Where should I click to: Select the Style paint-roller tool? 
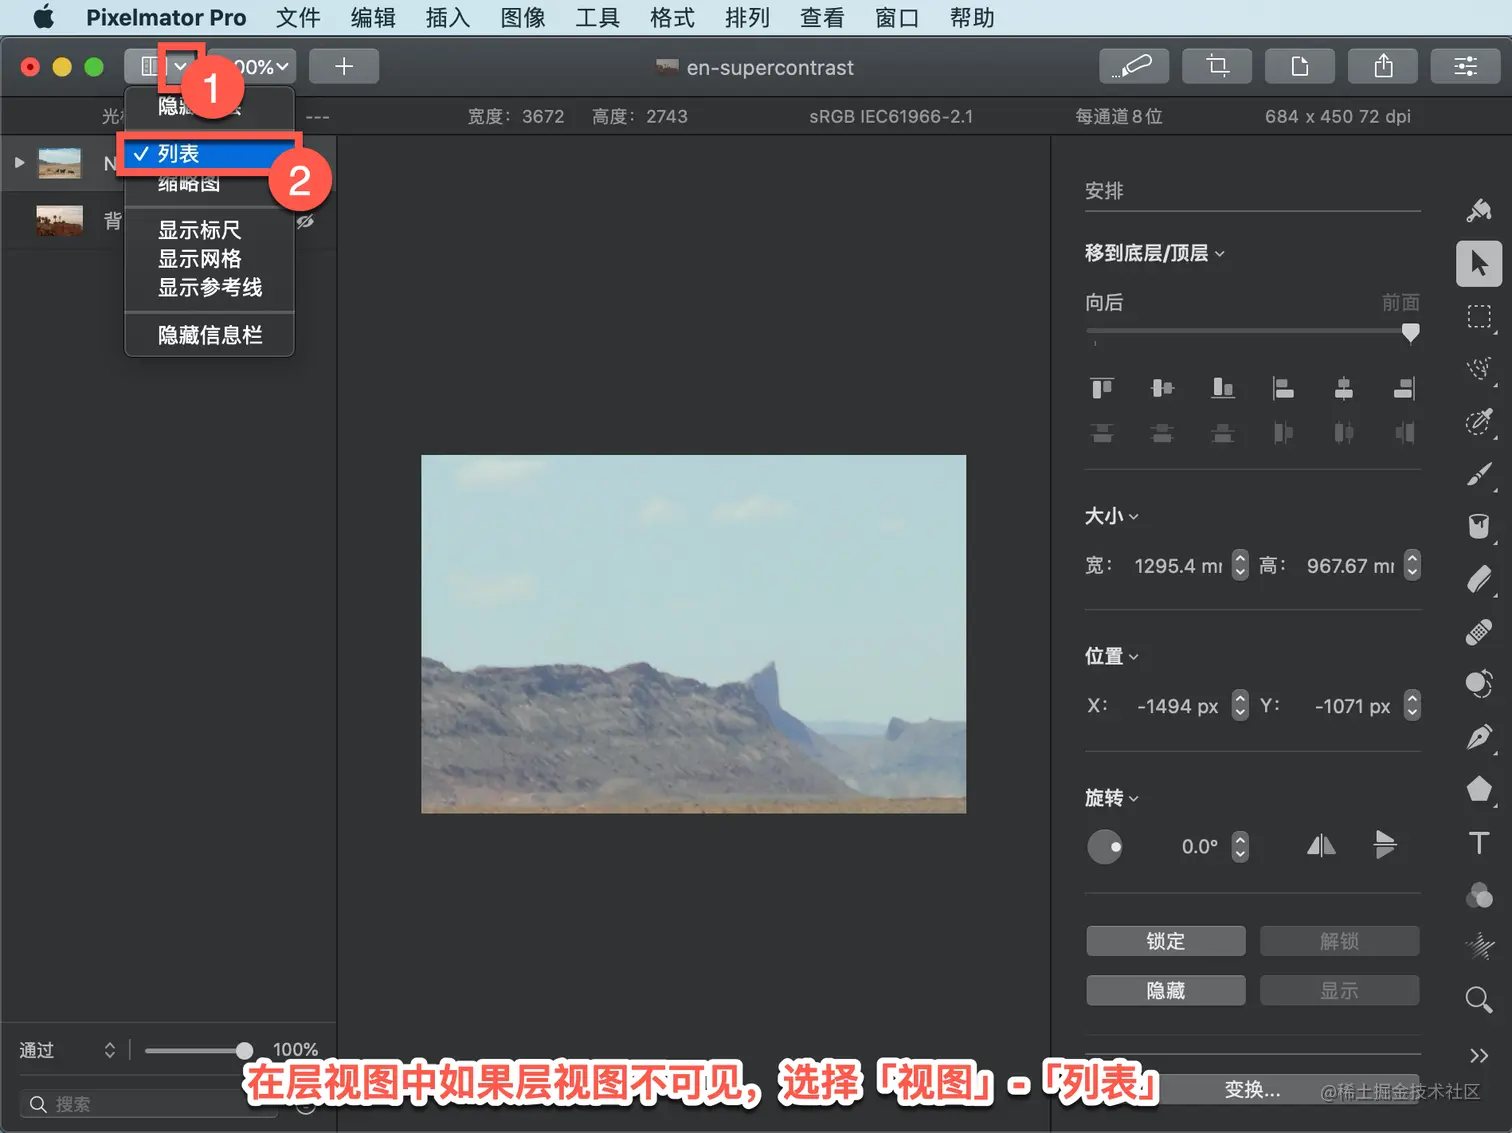point(1479,210)
